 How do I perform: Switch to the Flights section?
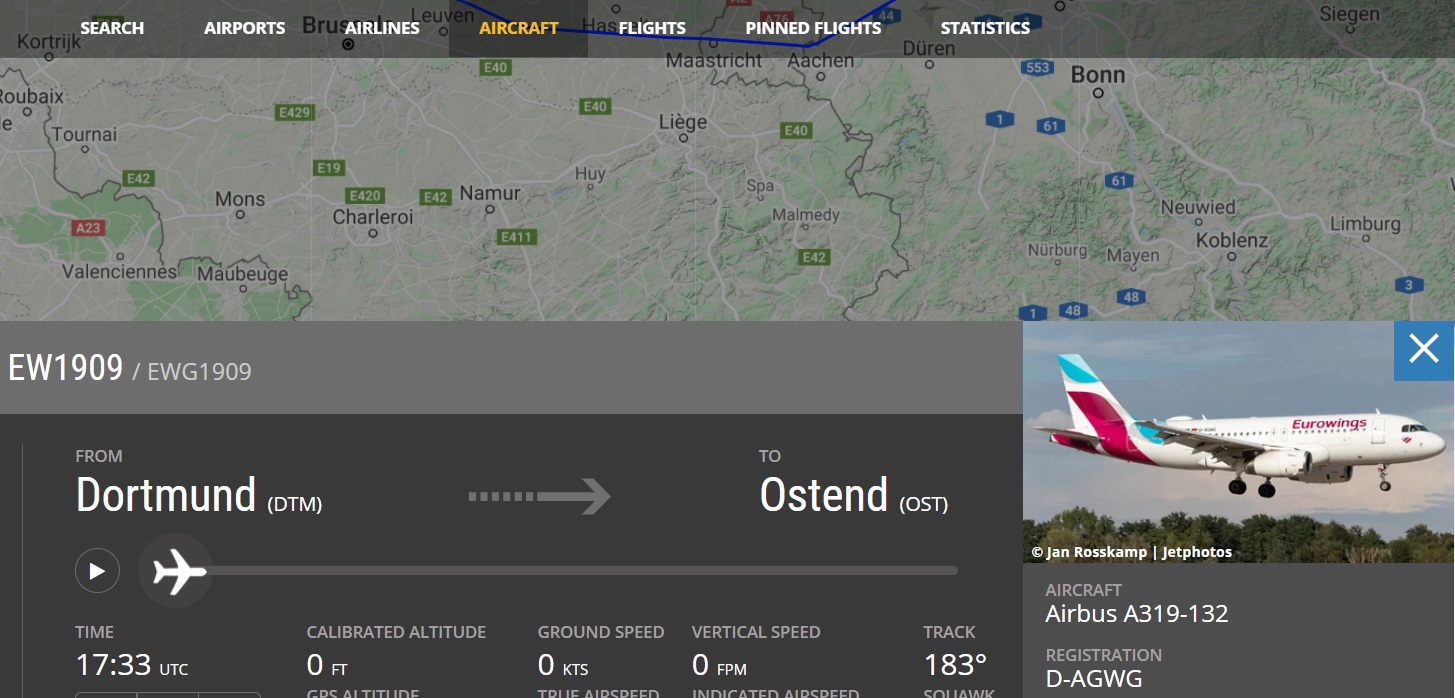(652, 28)
